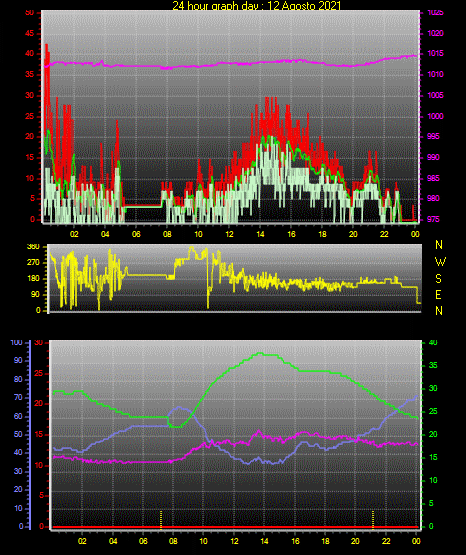The image size is (466, 555).
Task: Click the top chart's 18 hour label
Action: (x=322, y=234)
